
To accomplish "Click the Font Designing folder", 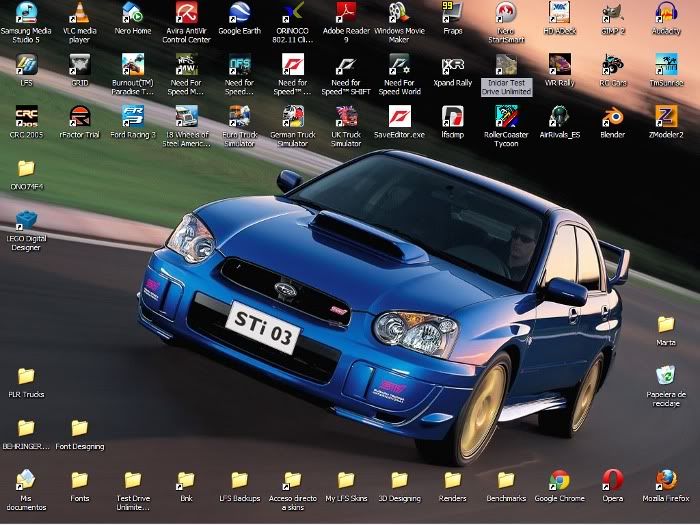I will [79, 429].
